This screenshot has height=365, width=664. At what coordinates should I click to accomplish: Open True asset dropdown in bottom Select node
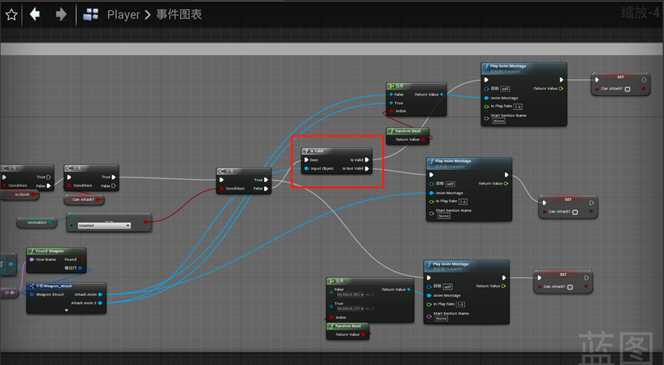click(x=356, y=308)
